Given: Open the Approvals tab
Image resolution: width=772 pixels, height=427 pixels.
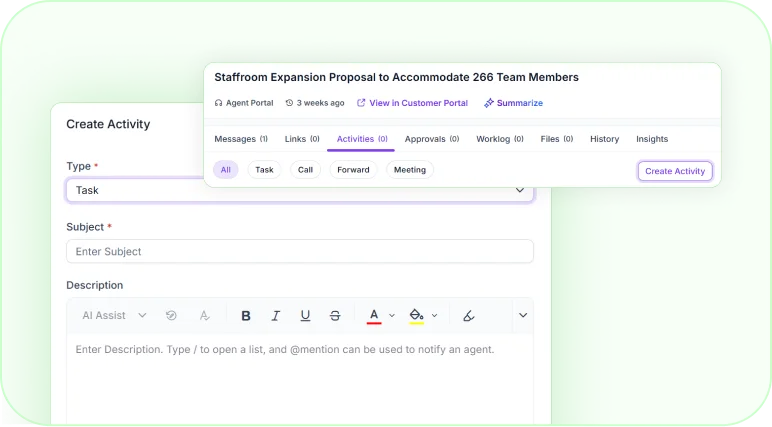Looking at the screenshot, I should (432, 139).
